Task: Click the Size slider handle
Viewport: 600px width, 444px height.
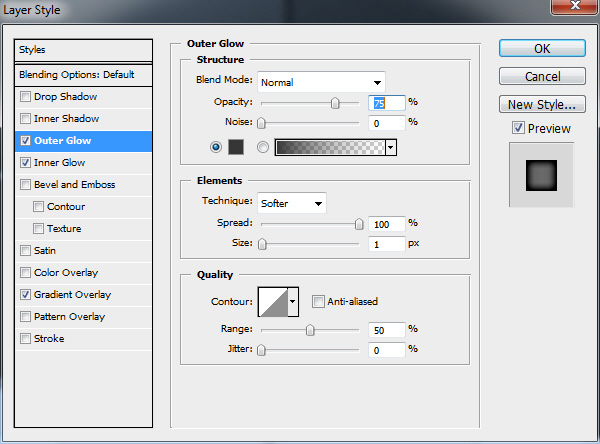Action: tap(262, 244)
